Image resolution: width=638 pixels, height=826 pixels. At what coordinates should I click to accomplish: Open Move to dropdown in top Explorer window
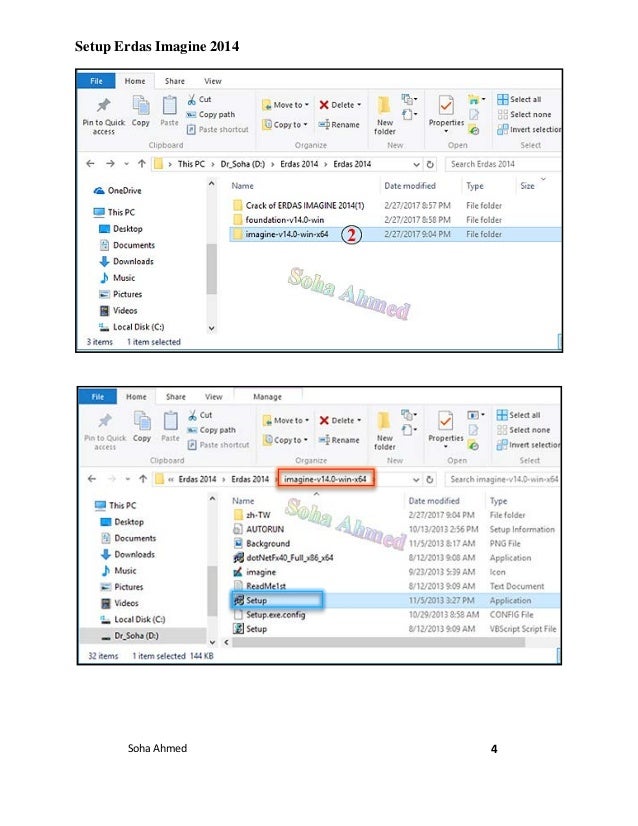coord(286,105)
